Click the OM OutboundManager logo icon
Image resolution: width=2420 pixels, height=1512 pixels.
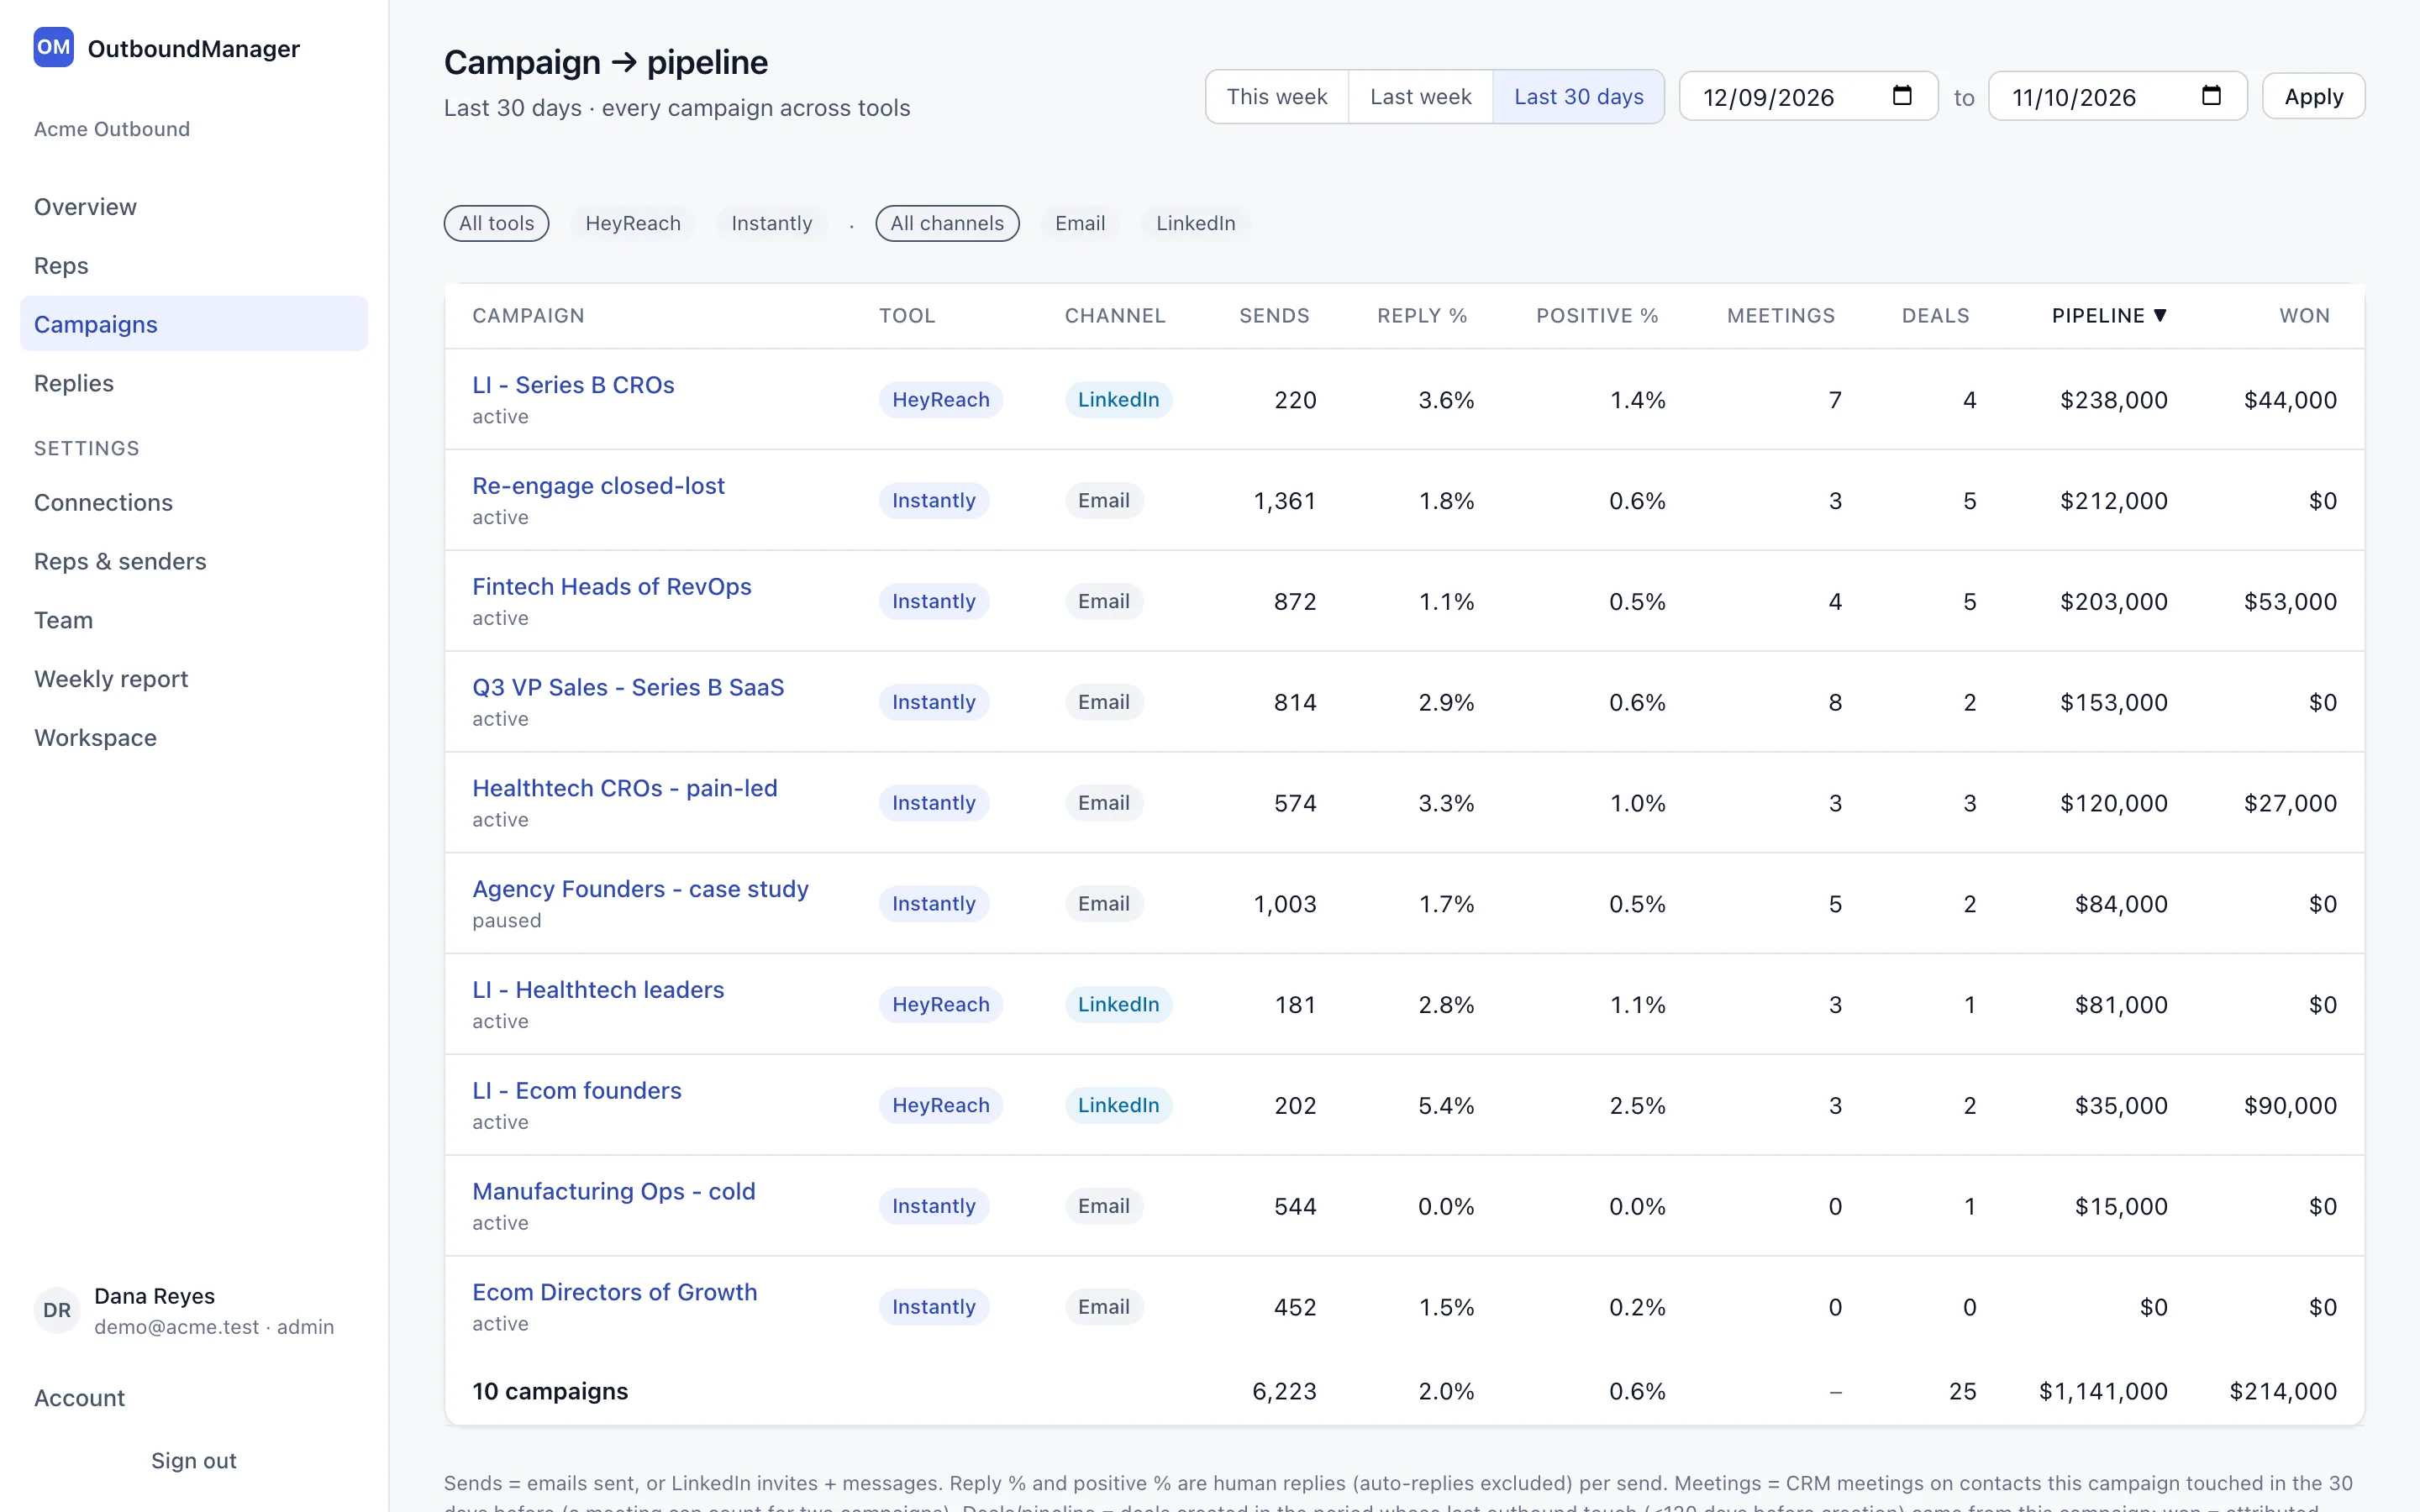point(53,47)
